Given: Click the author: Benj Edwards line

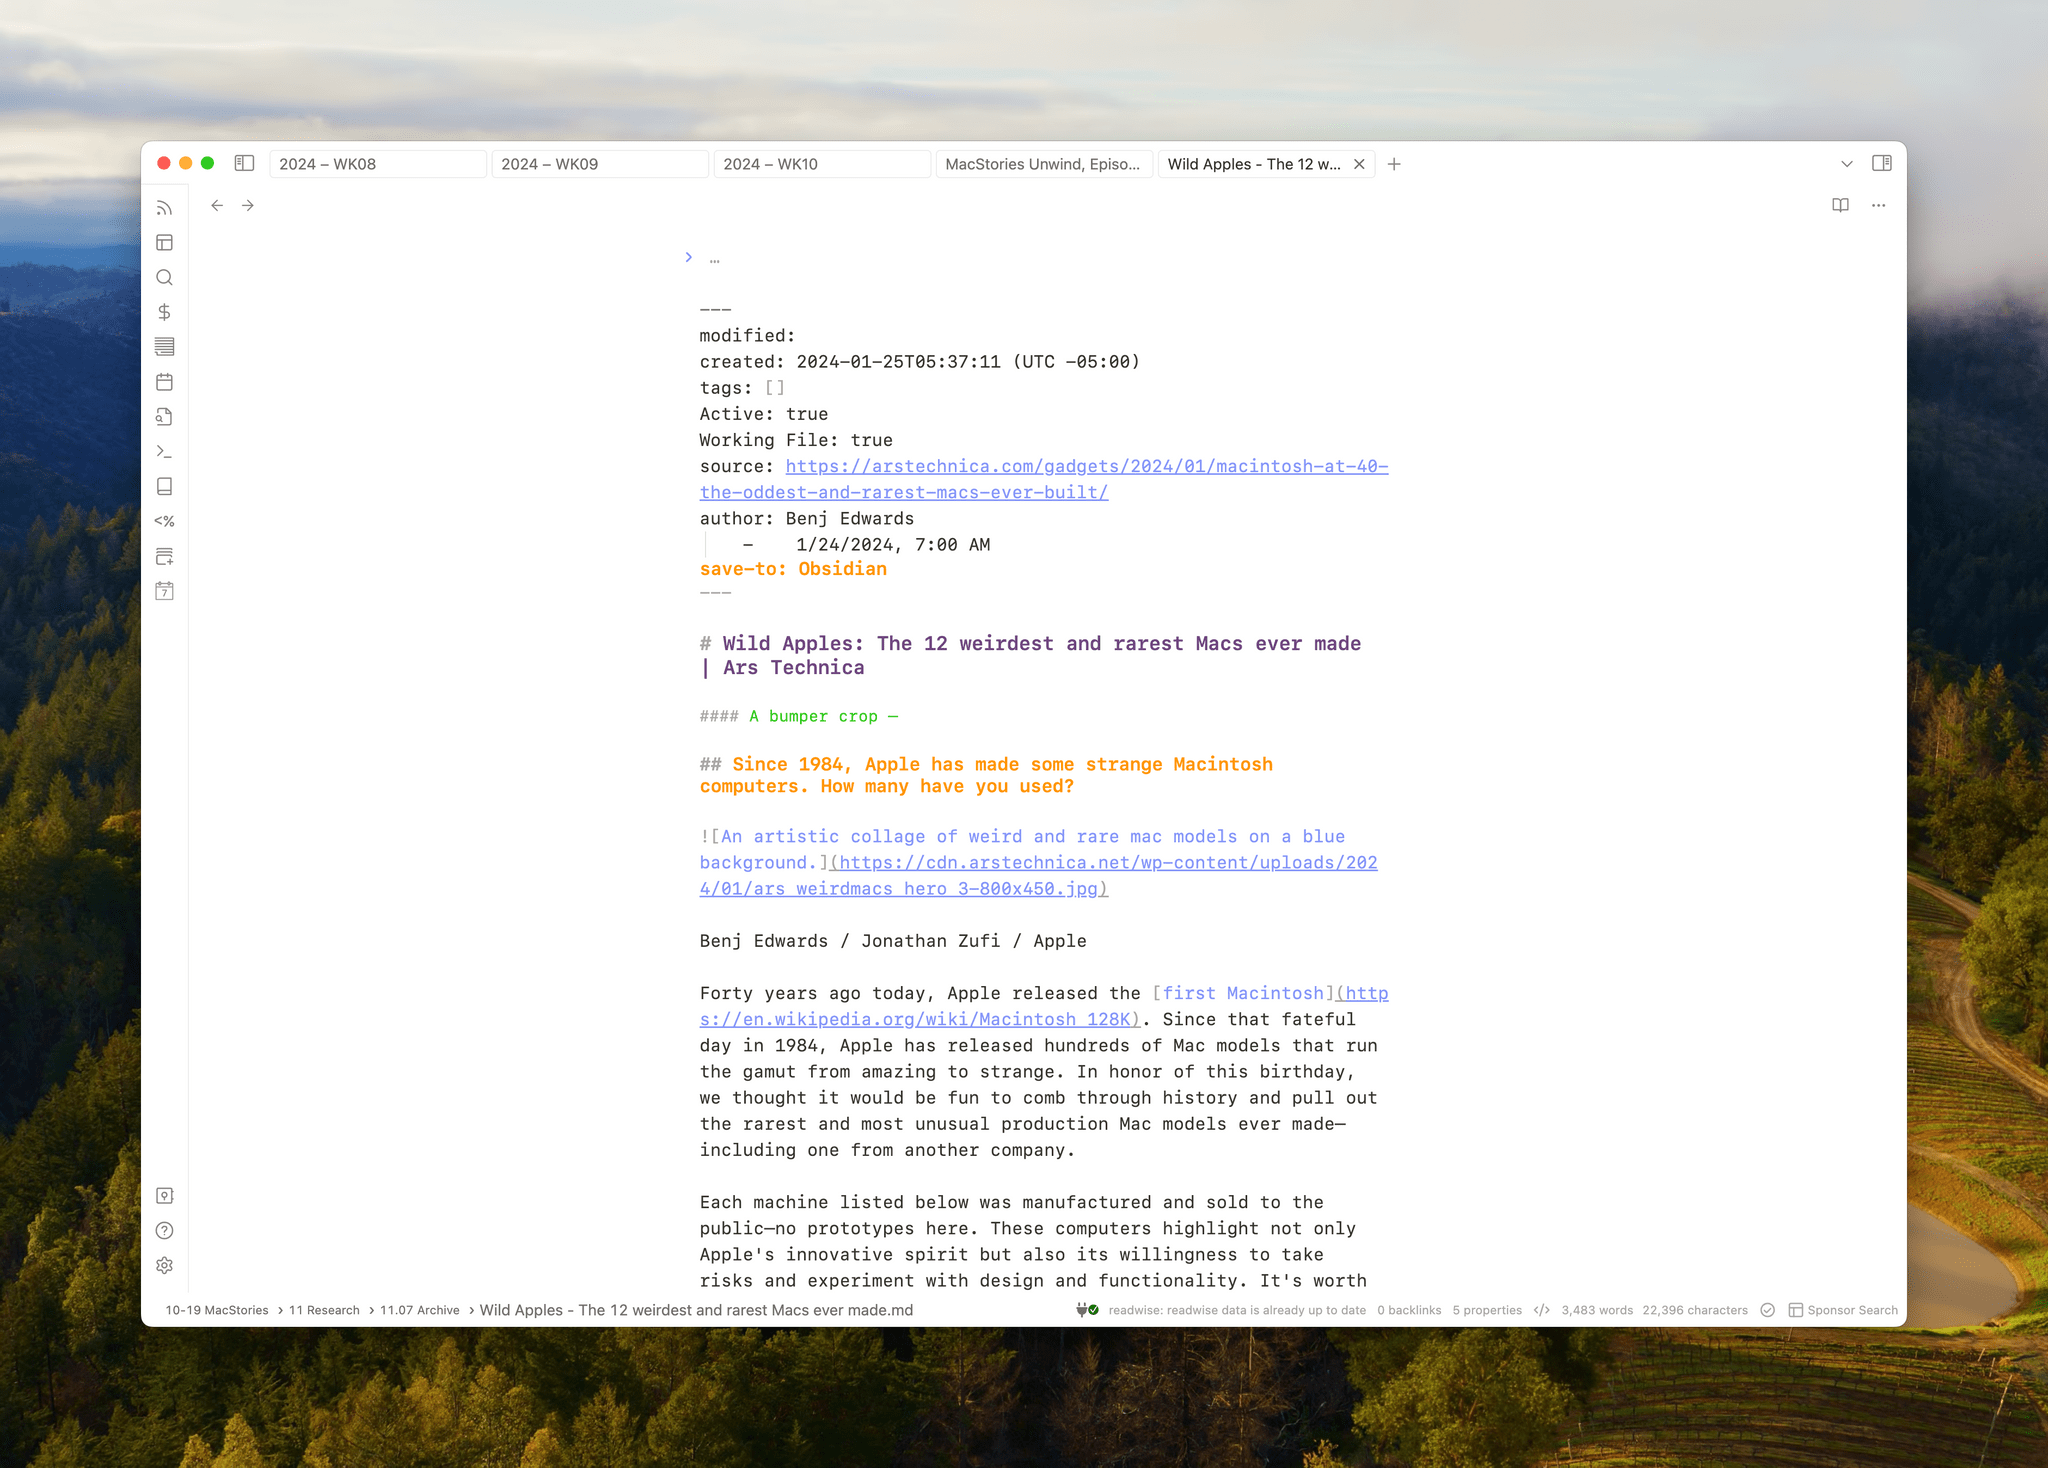Looking at the screenshot, I should pyautogui.click(x=807, y=518).
